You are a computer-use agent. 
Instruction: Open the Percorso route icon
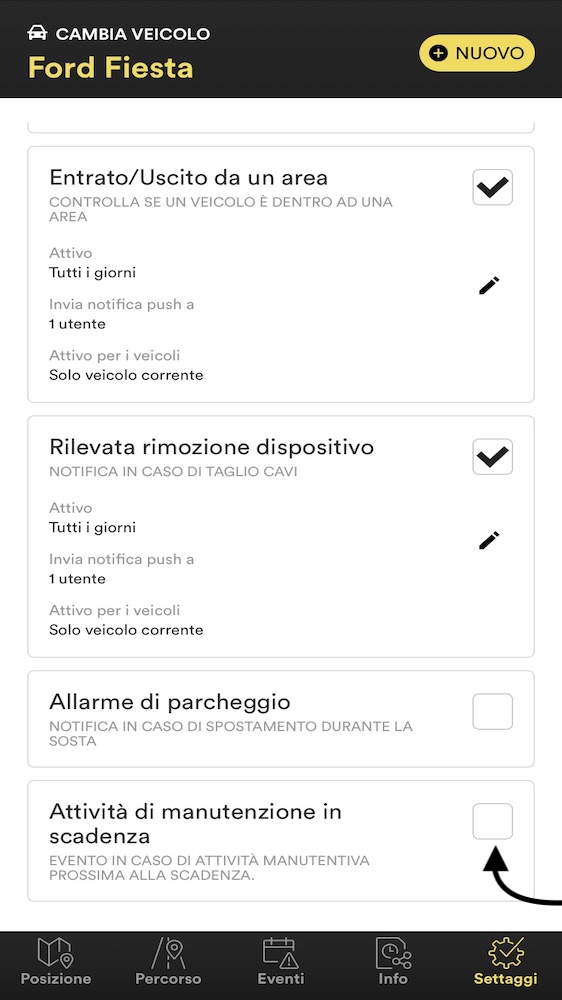pos(168,953)
